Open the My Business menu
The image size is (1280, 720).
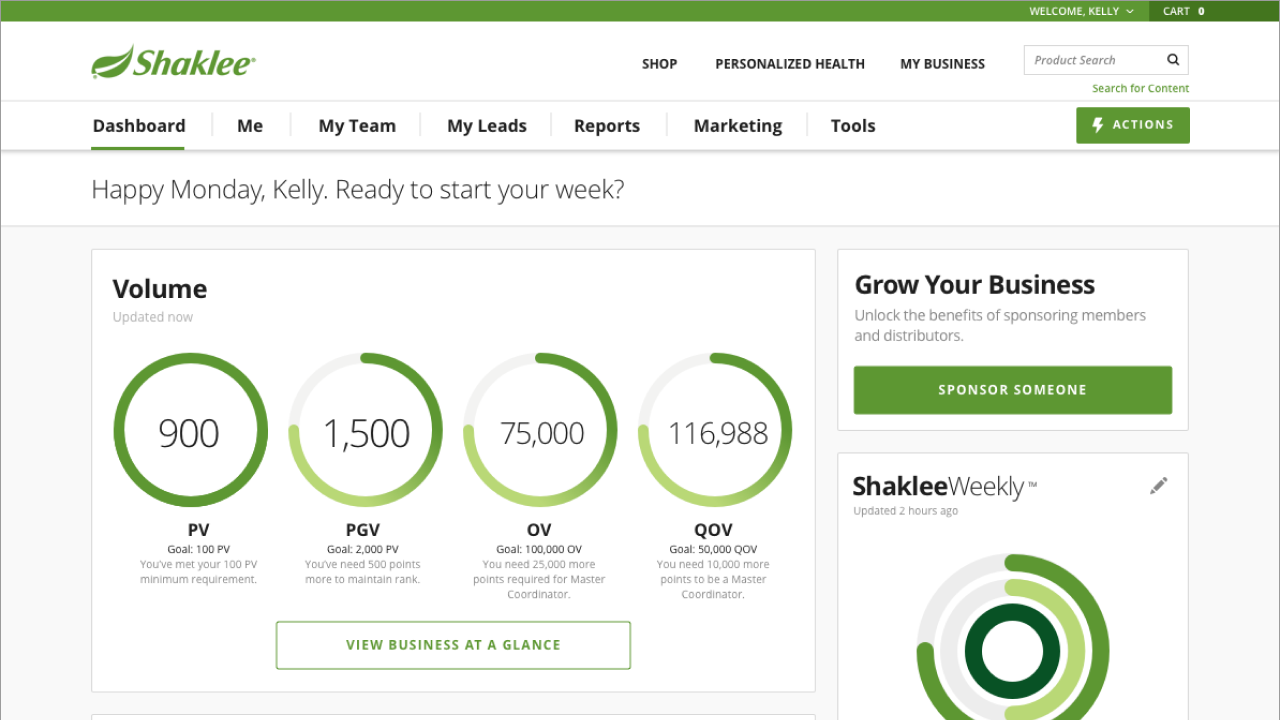point(942,63)
